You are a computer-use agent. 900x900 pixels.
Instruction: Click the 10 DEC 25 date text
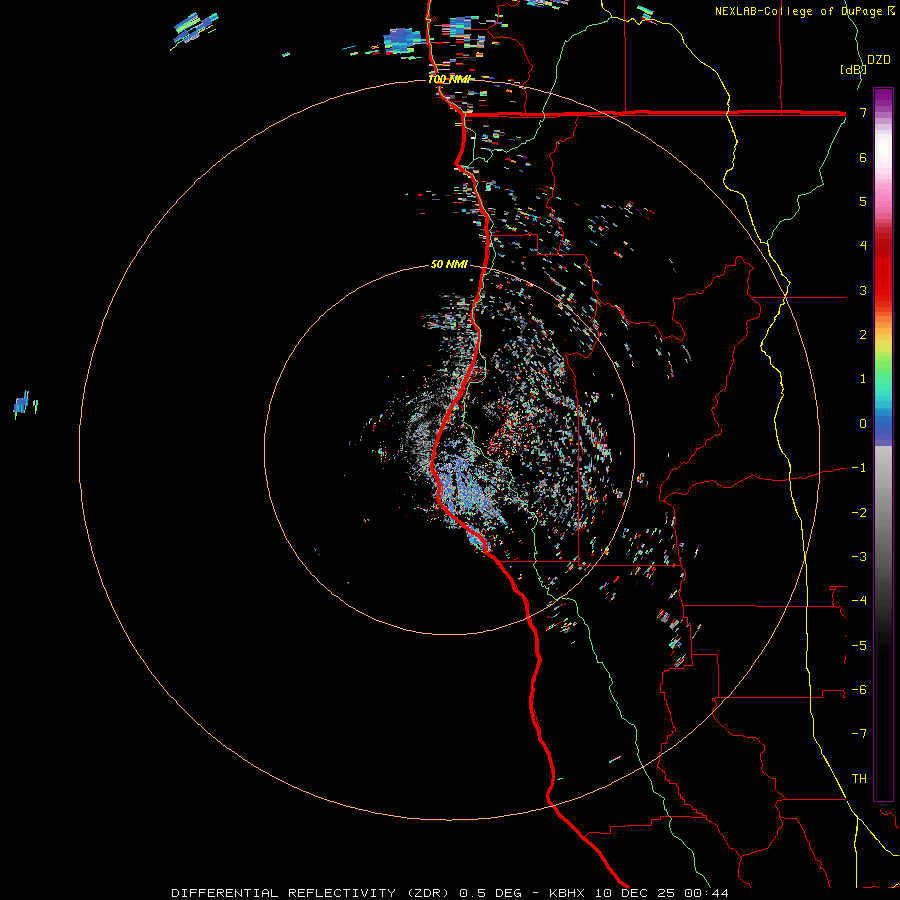pos(633,893)
